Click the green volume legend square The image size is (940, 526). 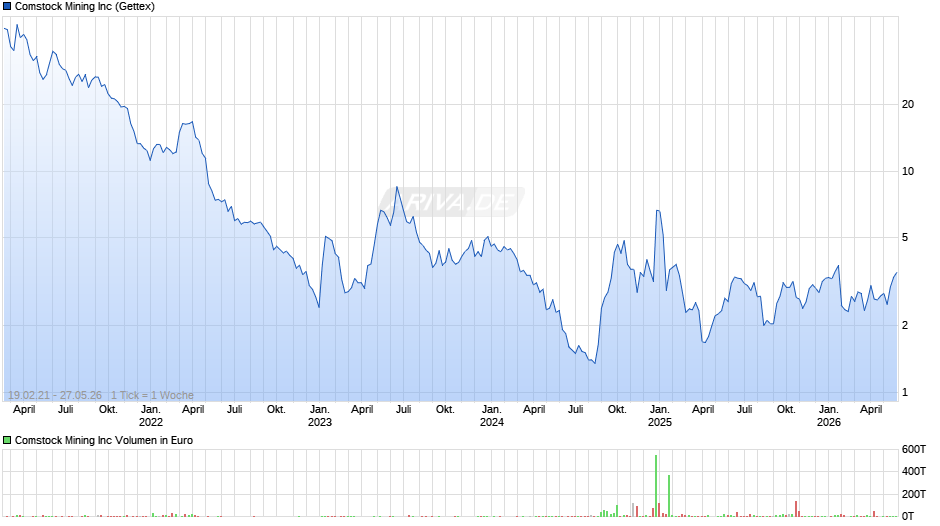click(7, 440)
